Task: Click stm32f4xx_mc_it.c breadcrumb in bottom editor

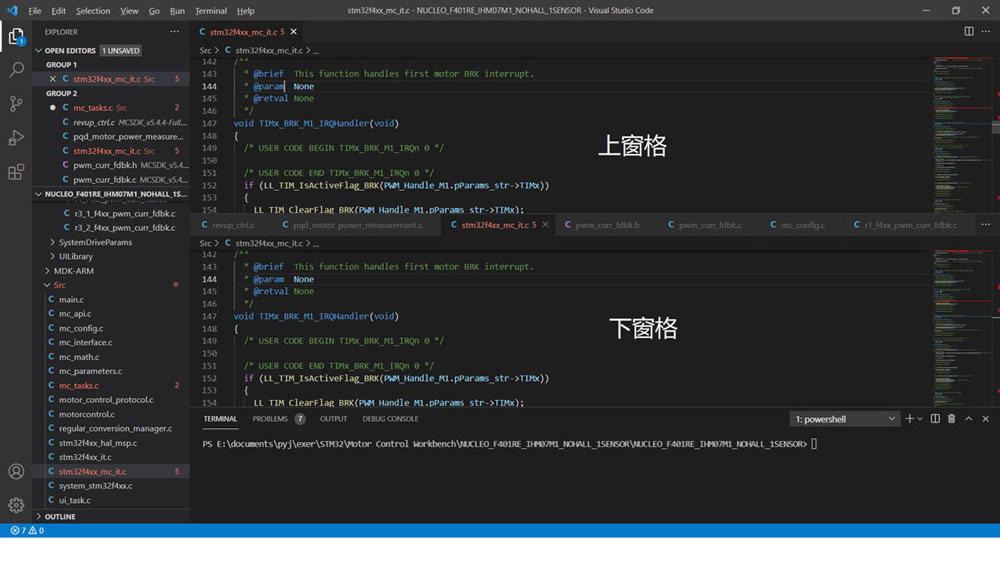Action: click(x=268, y=244)
